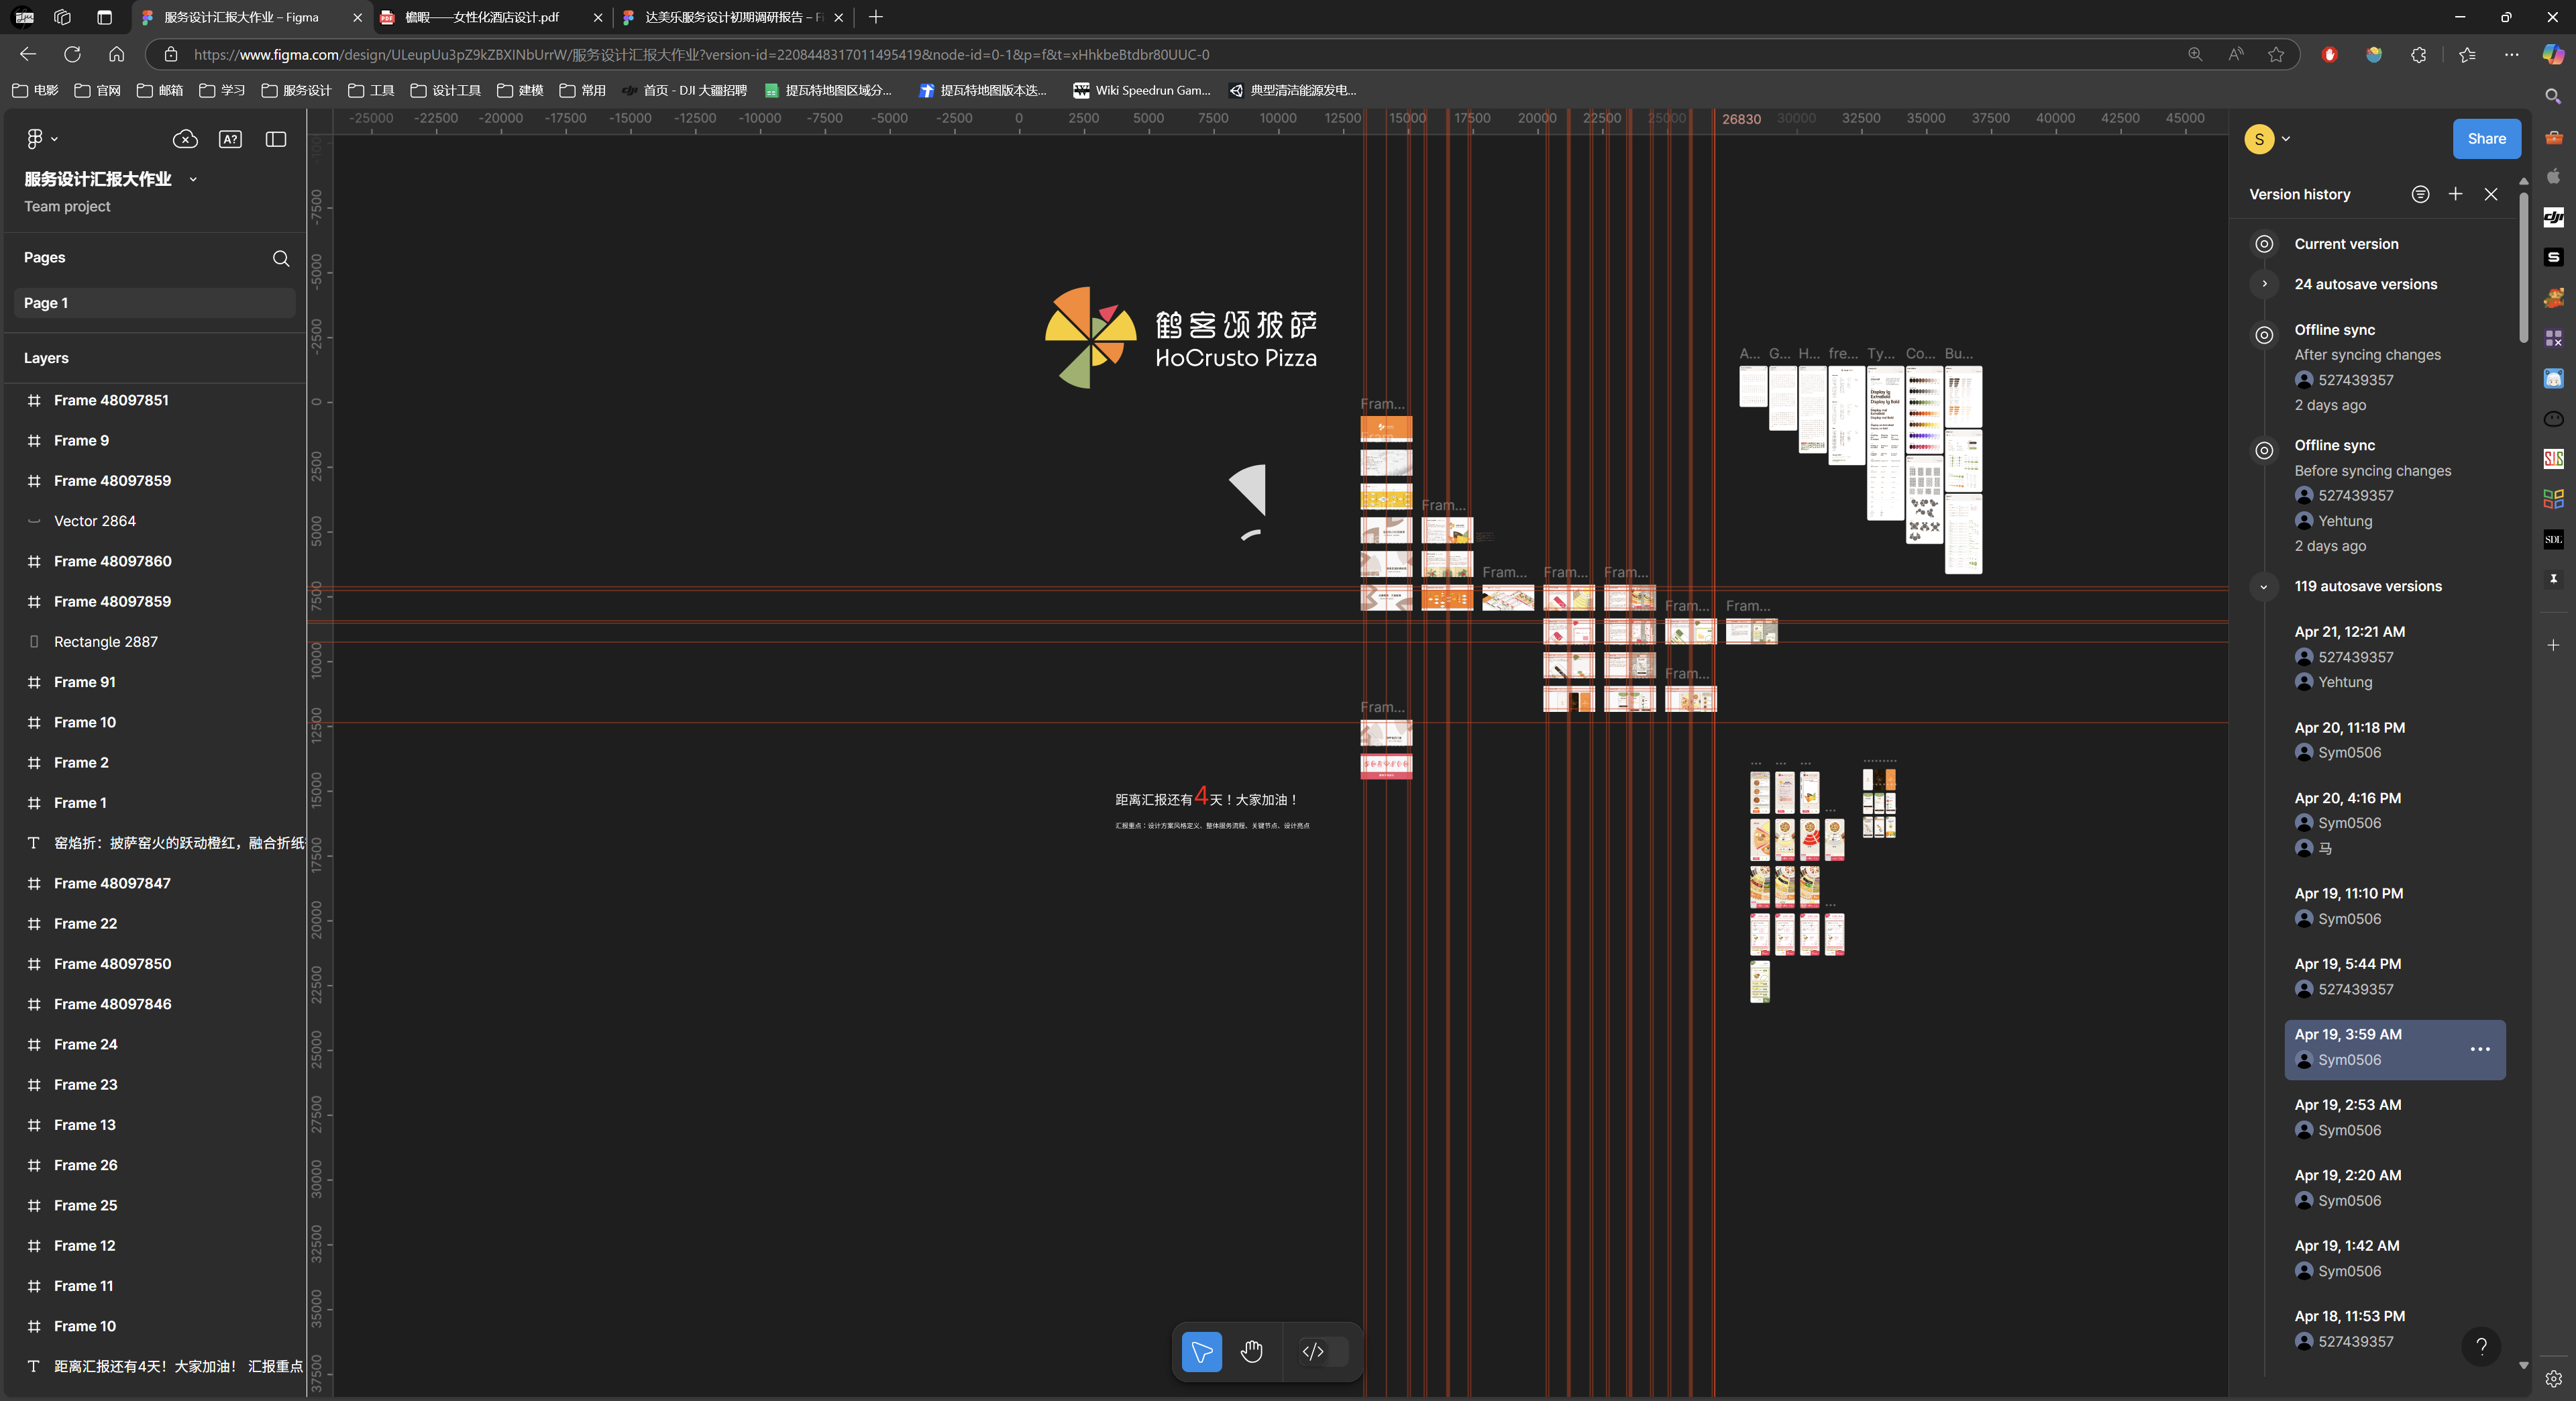Select the Move tool in bottom toolbar

[1201, 1351]
